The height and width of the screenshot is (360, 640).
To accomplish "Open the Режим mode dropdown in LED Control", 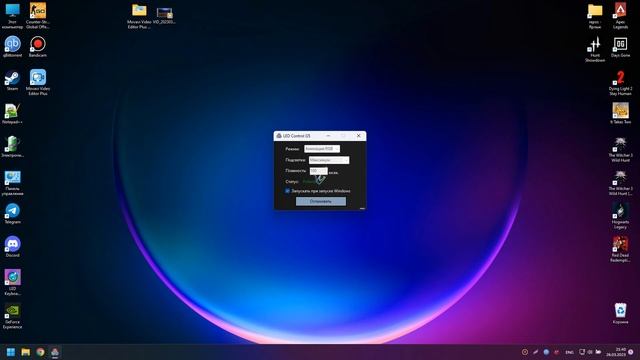I will (x=322, y=149).
